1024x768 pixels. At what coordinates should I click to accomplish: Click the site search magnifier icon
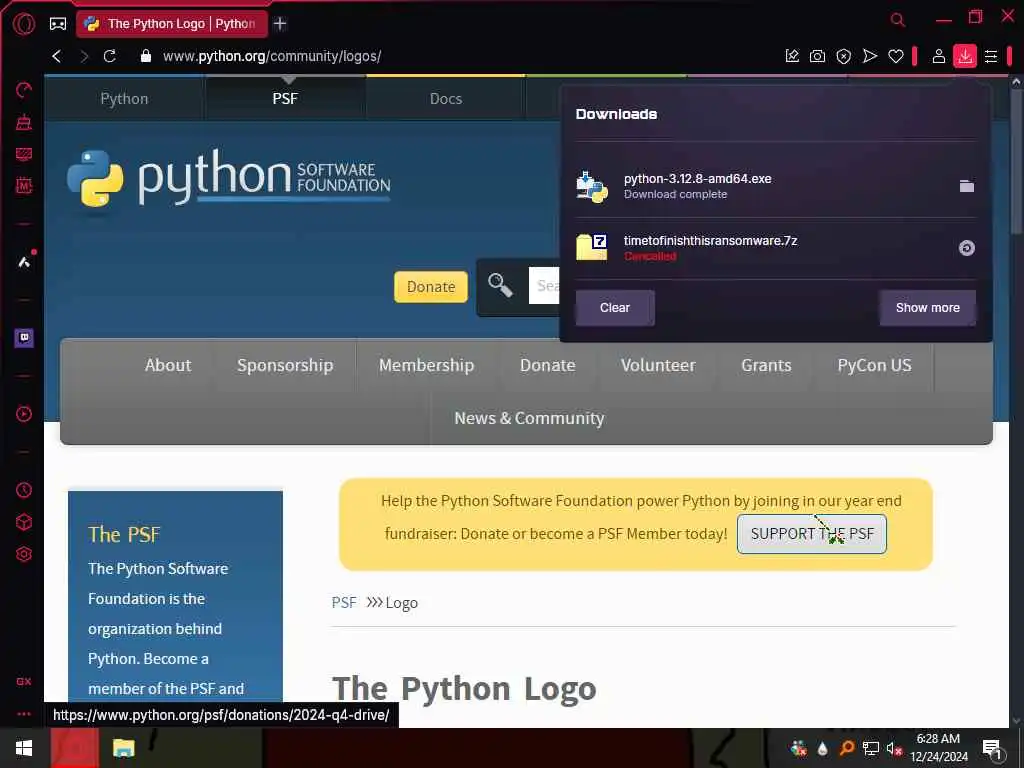[500, 285]
